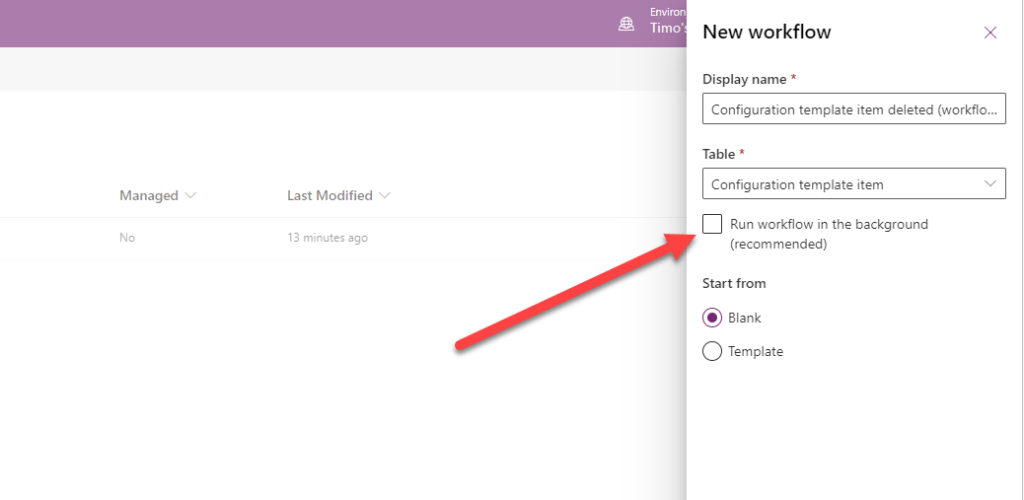Click the Display name text field
This screenshot has height=500, width=1024.
853,110
